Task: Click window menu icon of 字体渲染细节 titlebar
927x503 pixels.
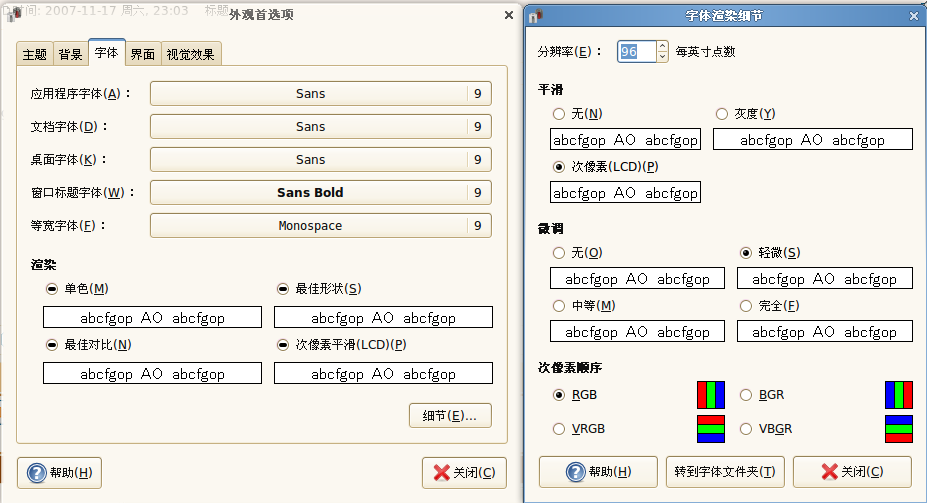Action: pyautogui.click(x=536, y=16)
